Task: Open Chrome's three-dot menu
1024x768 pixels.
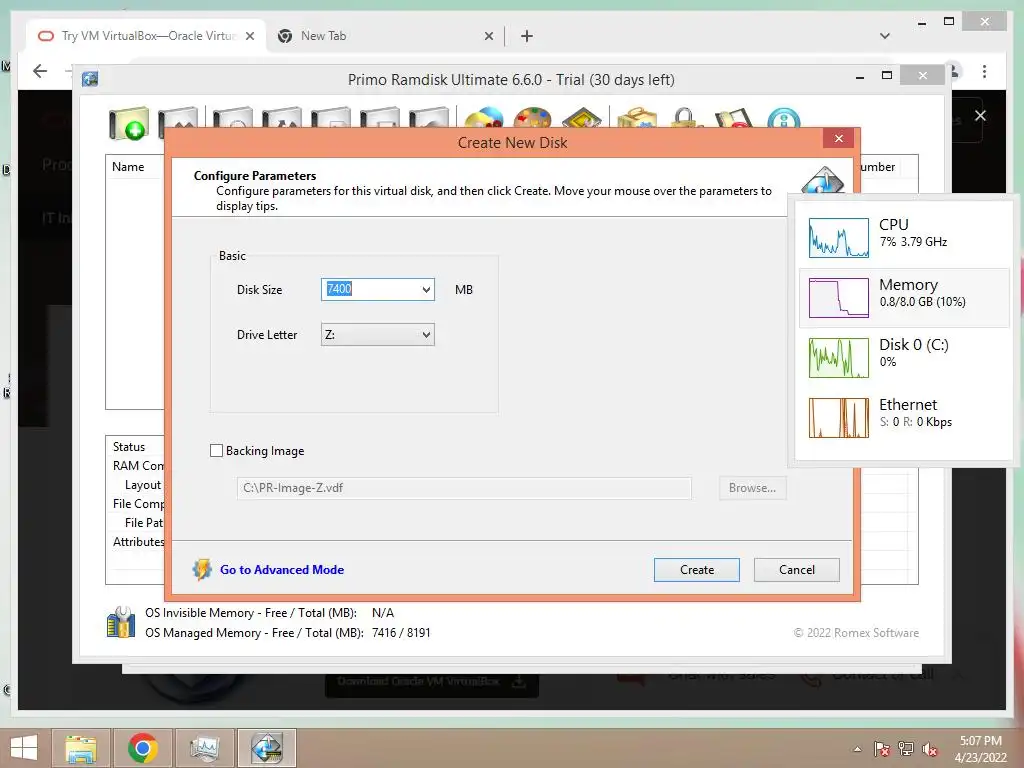Action: point(984,71)
